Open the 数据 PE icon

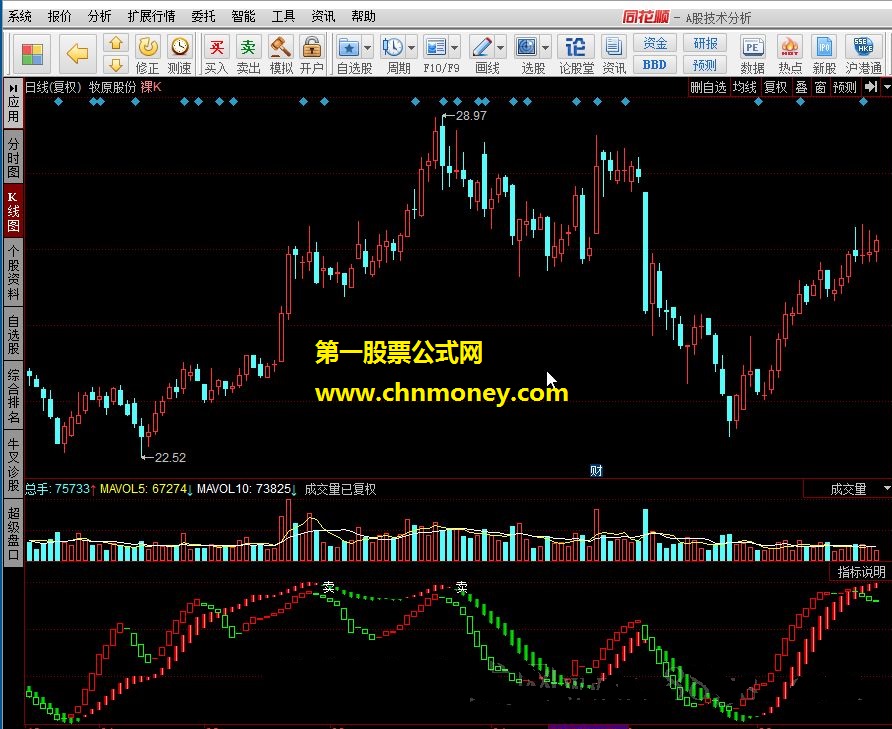pyautogui.click(x=753, y=47)
